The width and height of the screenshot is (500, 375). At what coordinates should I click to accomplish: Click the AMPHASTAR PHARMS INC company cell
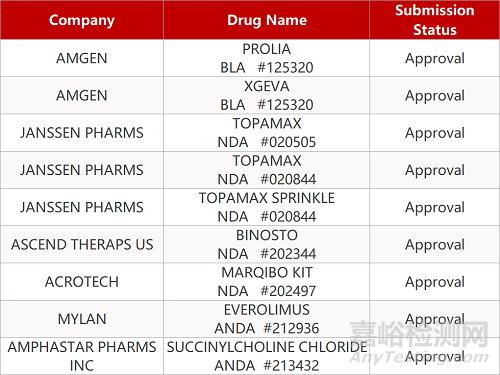[x=82, y=356]
